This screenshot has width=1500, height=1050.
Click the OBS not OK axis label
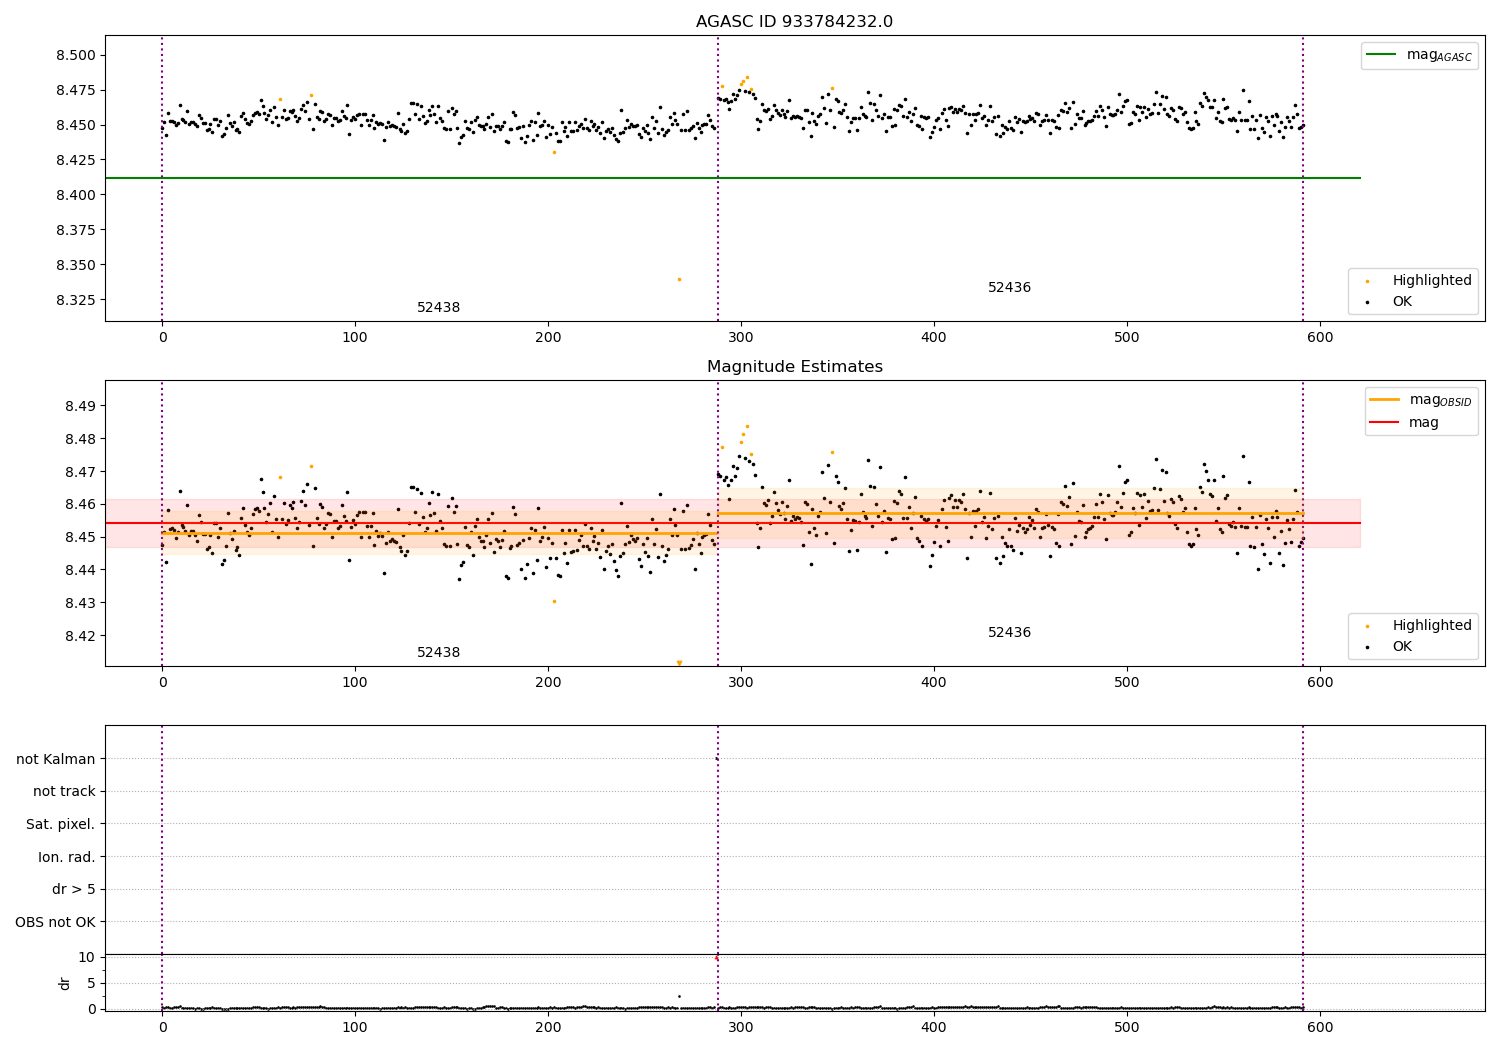pos(56,922)
